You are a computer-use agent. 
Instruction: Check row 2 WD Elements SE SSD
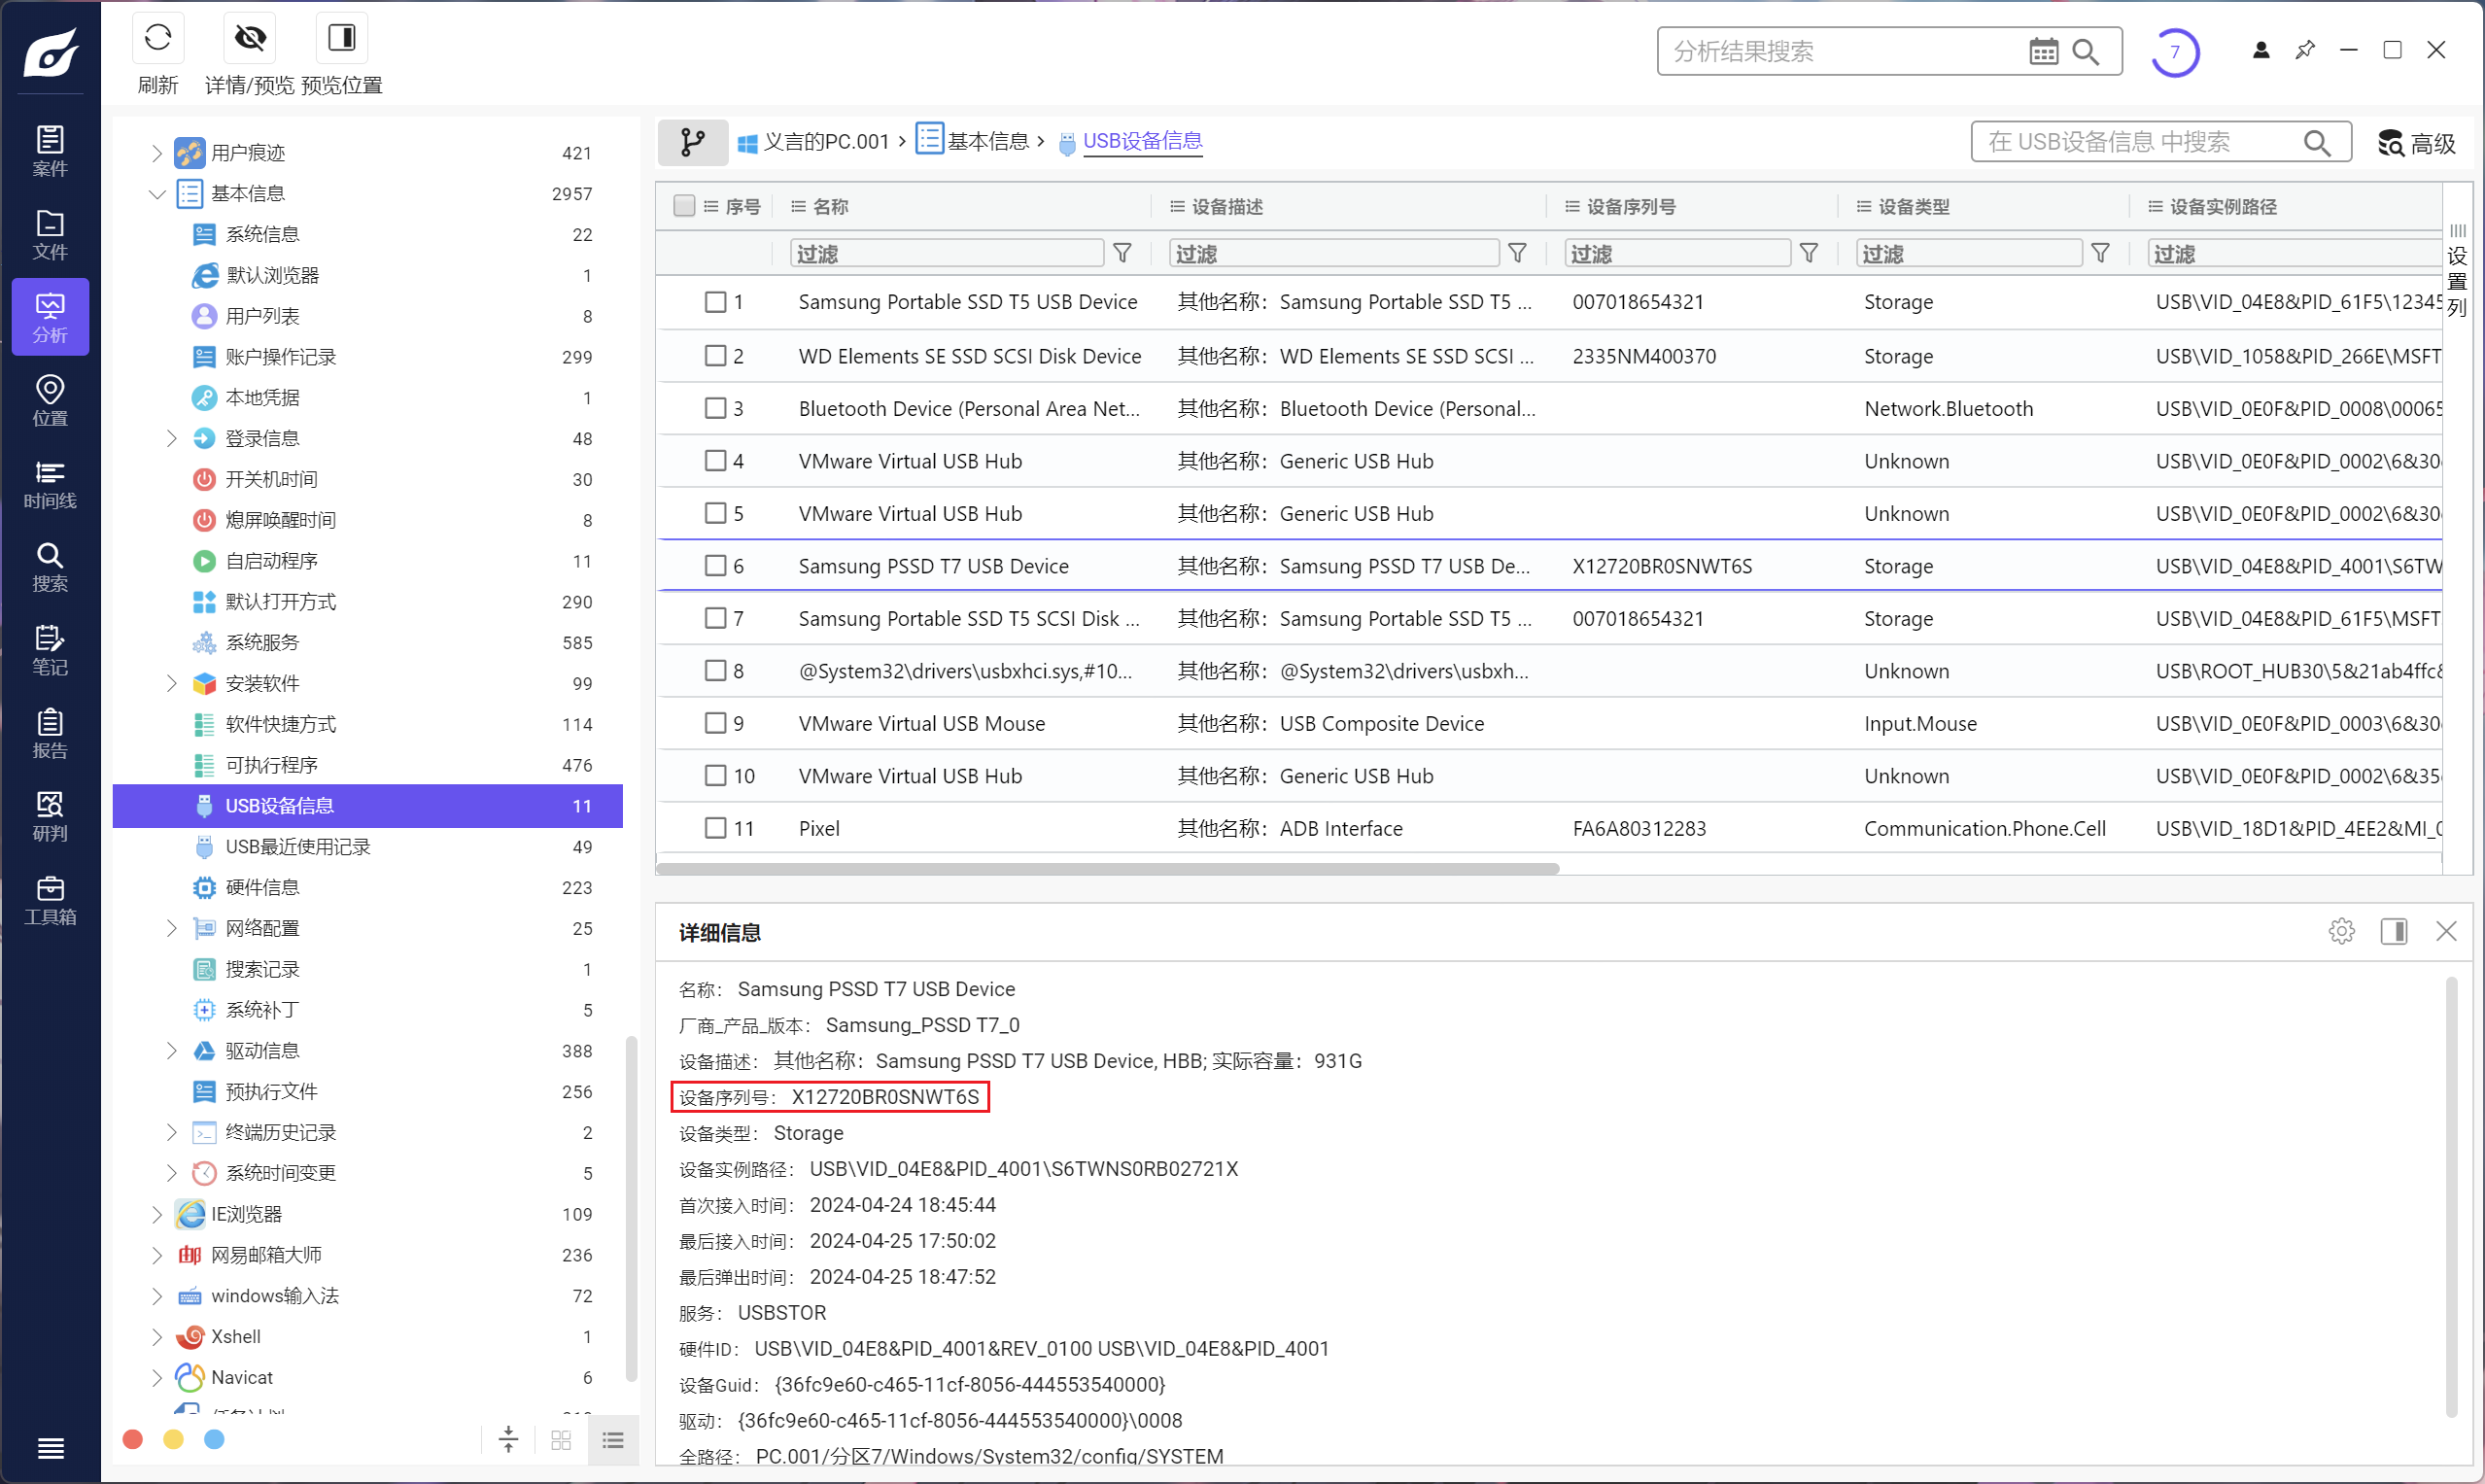pyautogui.click(x=715, y=356)
